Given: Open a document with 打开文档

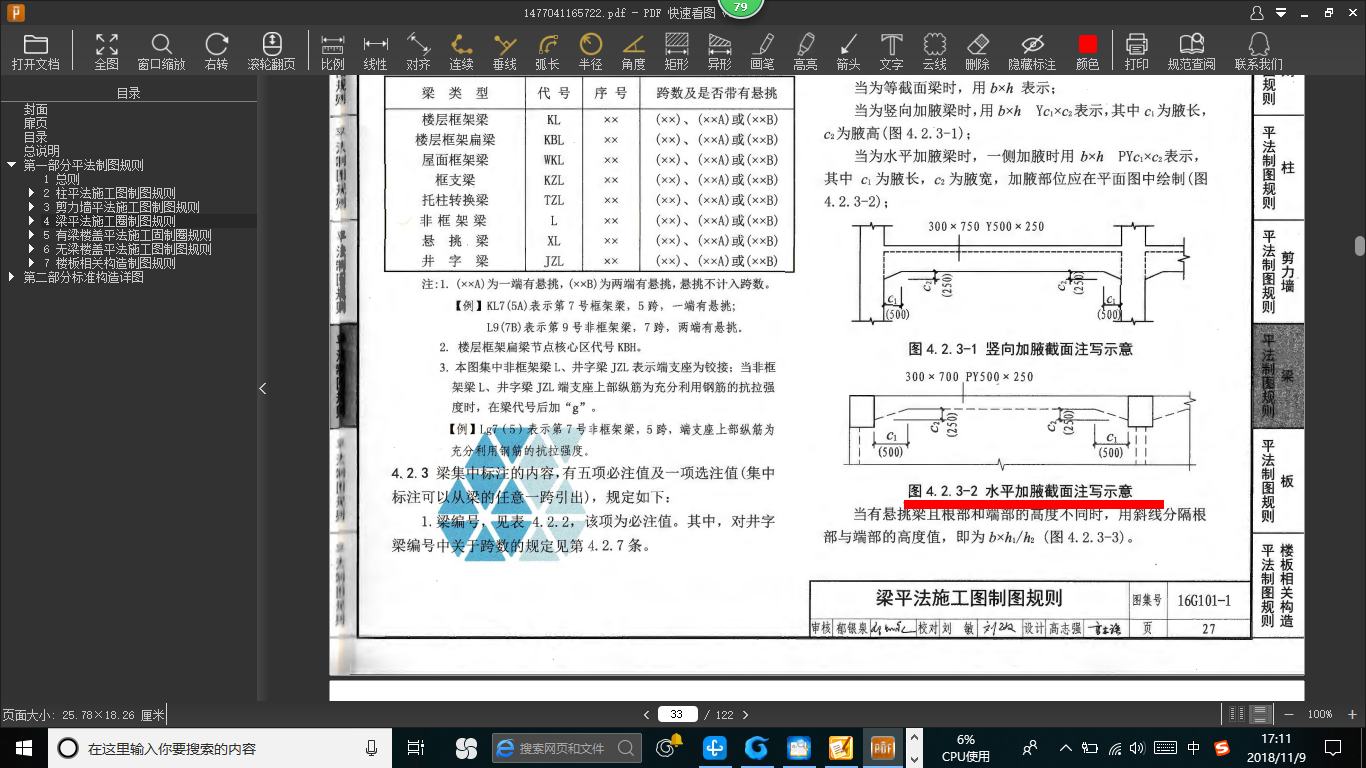Looking at the screenshot, I should (x=36, y=51).
